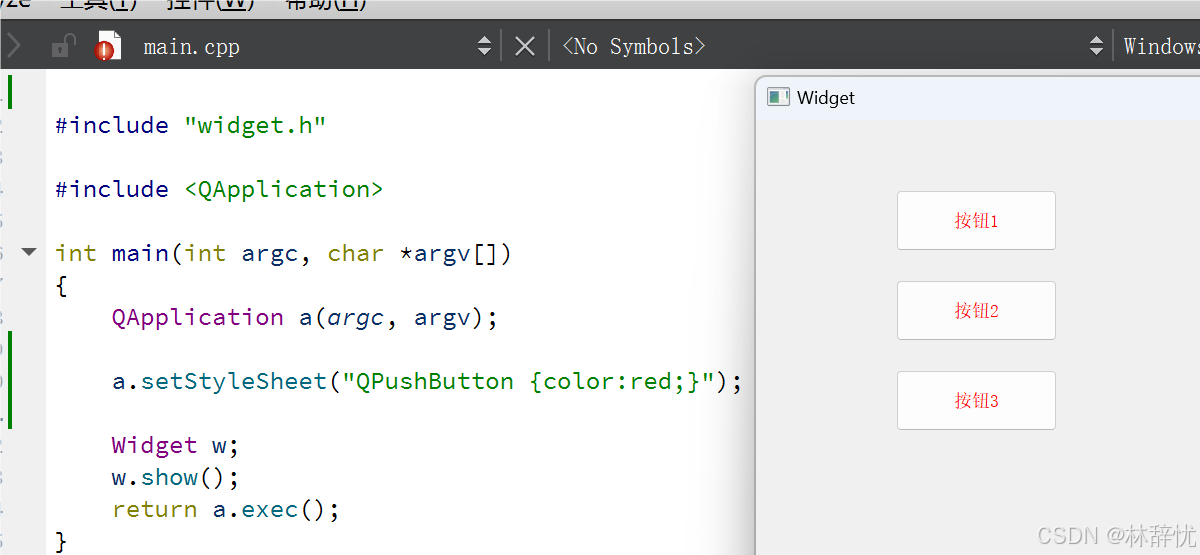Click the "Widget w;" declaration
Viewport: 1200px width, 555px height.
176,445
